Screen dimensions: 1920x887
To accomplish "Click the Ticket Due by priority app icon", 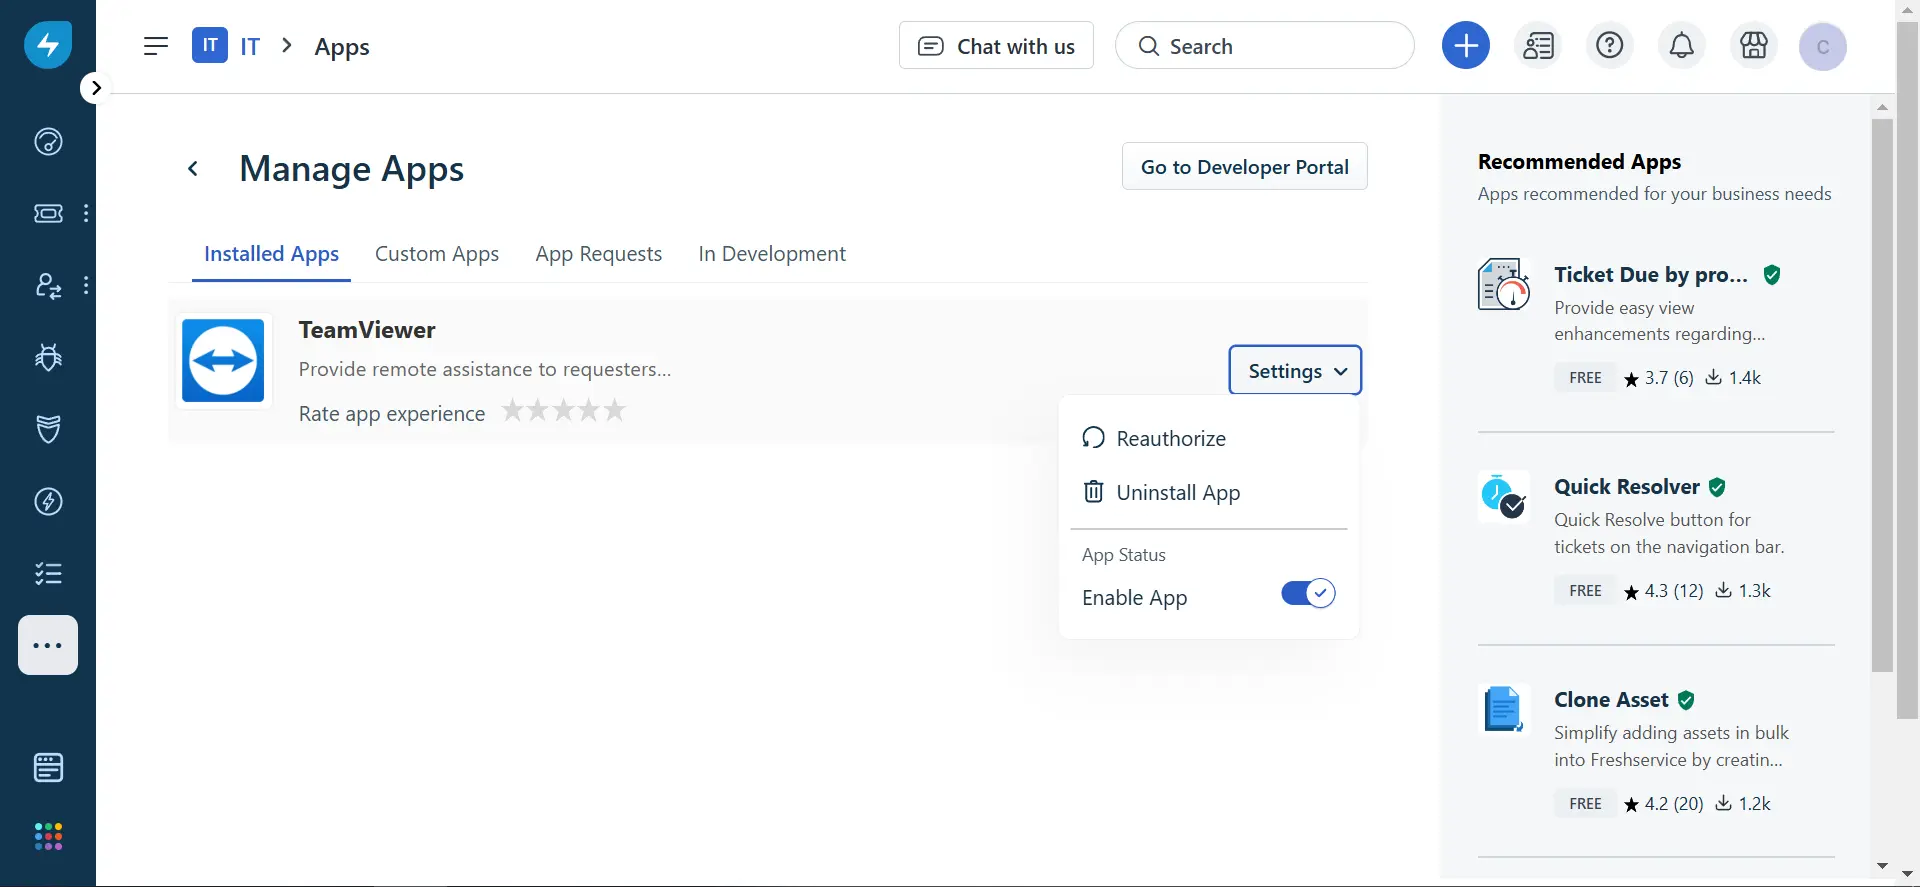I will coord(1504,284).
